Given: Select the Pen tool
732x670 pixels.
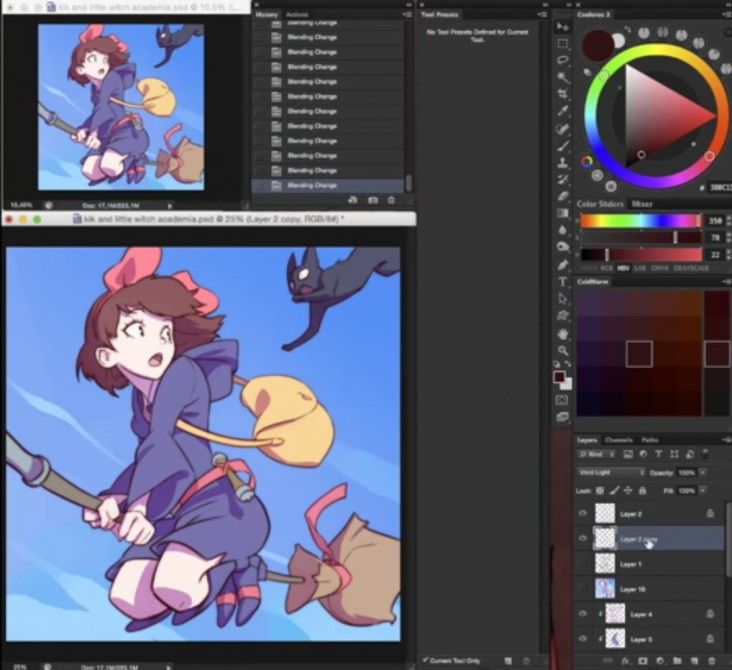Looking at the screenshot, I should pyautogui.click(x=563, y=265).
